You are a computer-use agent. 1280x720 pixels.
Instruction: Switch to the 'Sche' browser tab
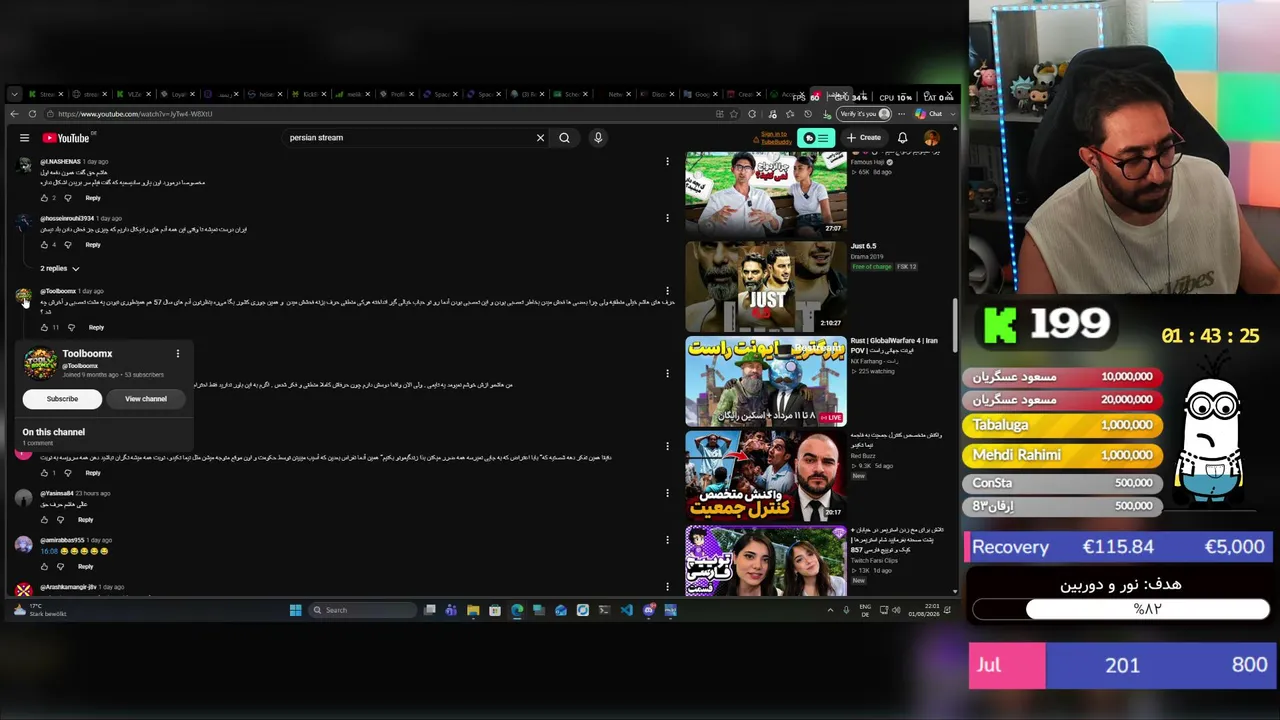(571, 94)
